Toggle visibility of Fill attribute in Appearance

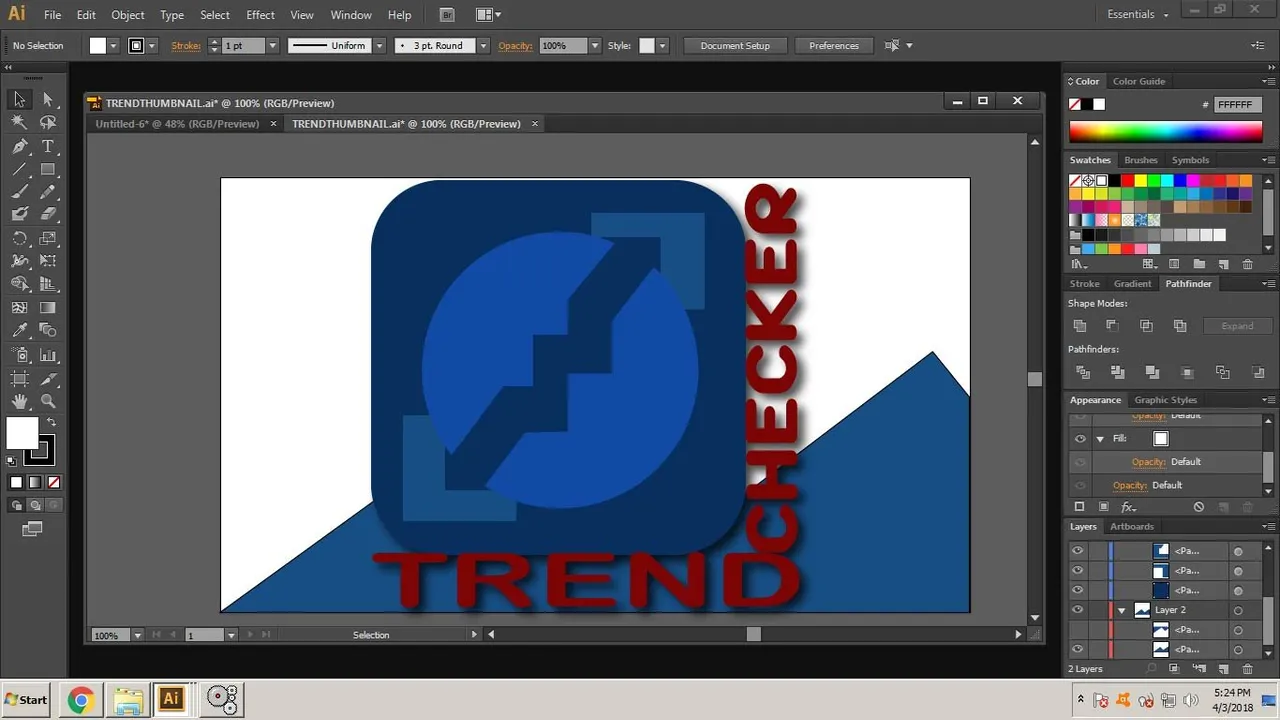click(x=1080, y=438)
